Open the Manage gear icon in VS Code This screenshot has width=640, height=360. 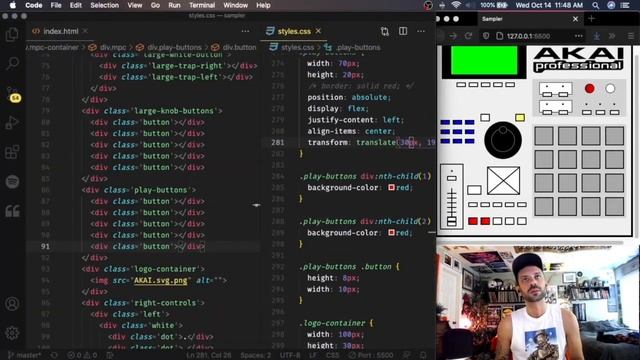[12, 333]
